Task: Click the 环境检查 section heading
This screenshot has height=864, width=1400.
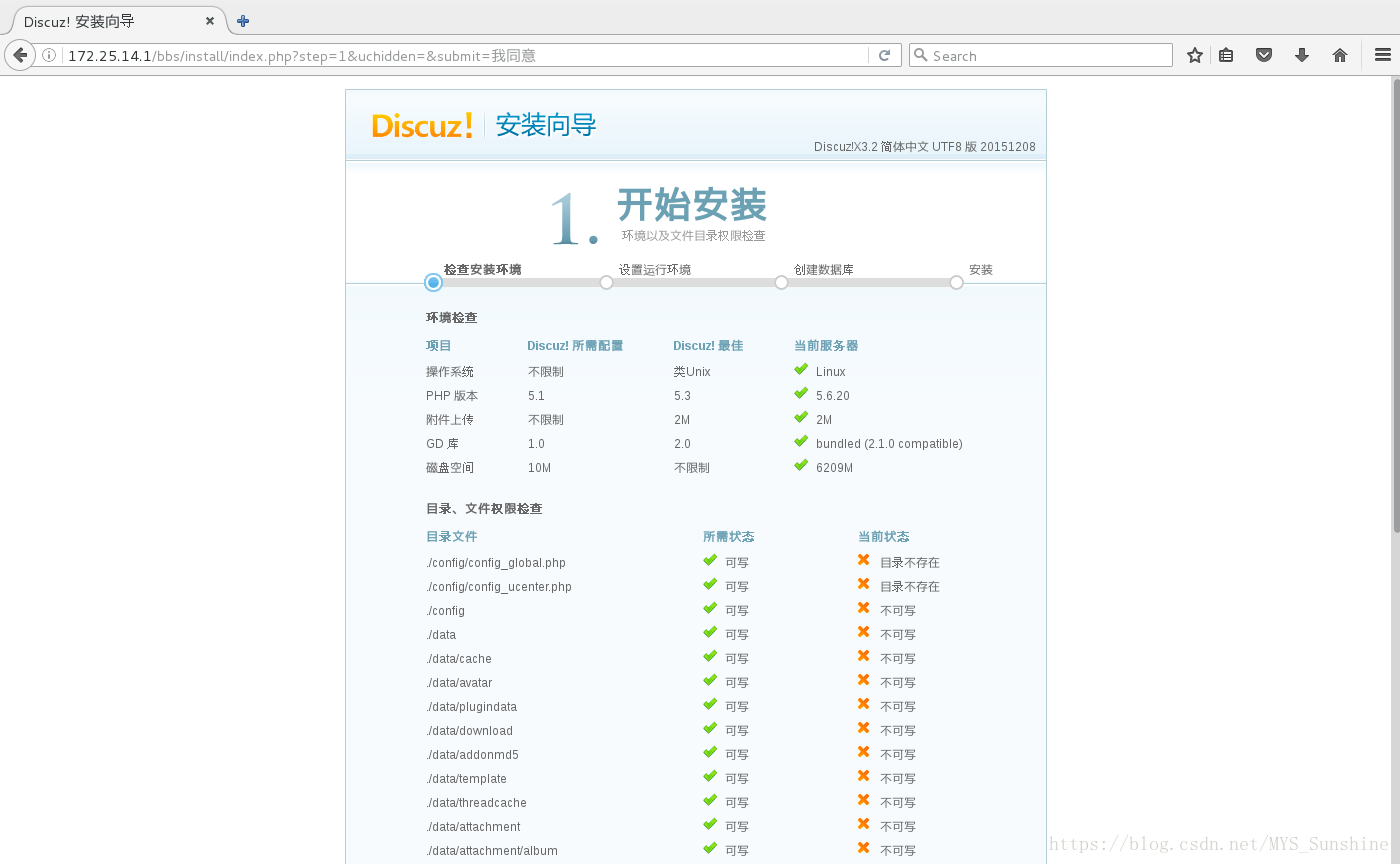Action: pos(452,318)
